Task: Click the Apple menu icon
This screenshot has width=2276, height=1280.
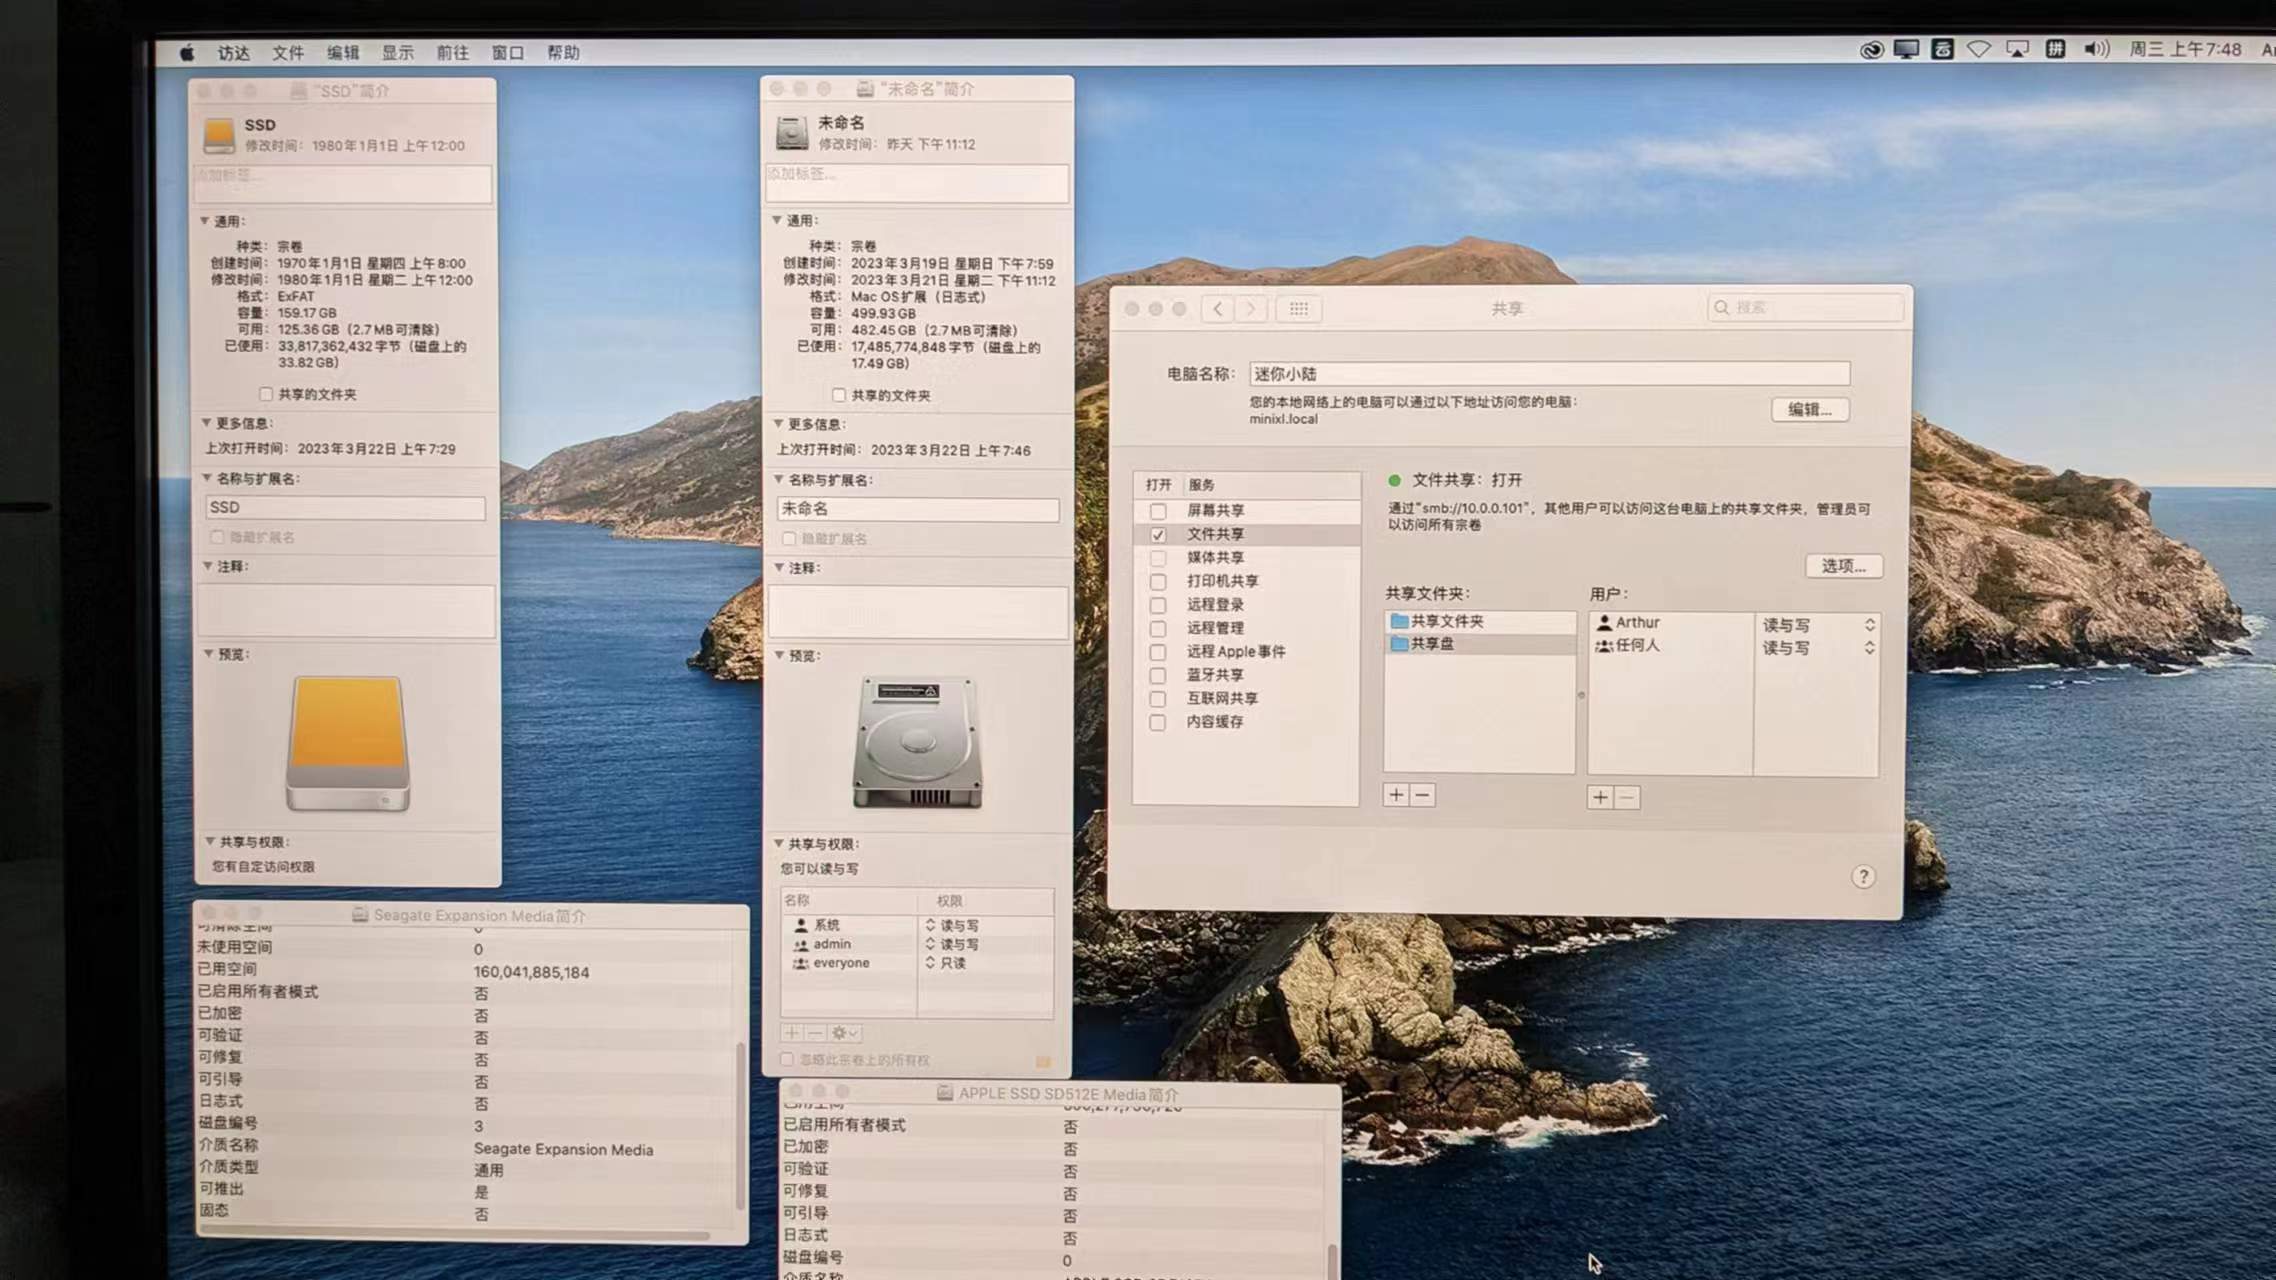Action: pos(187,53)
